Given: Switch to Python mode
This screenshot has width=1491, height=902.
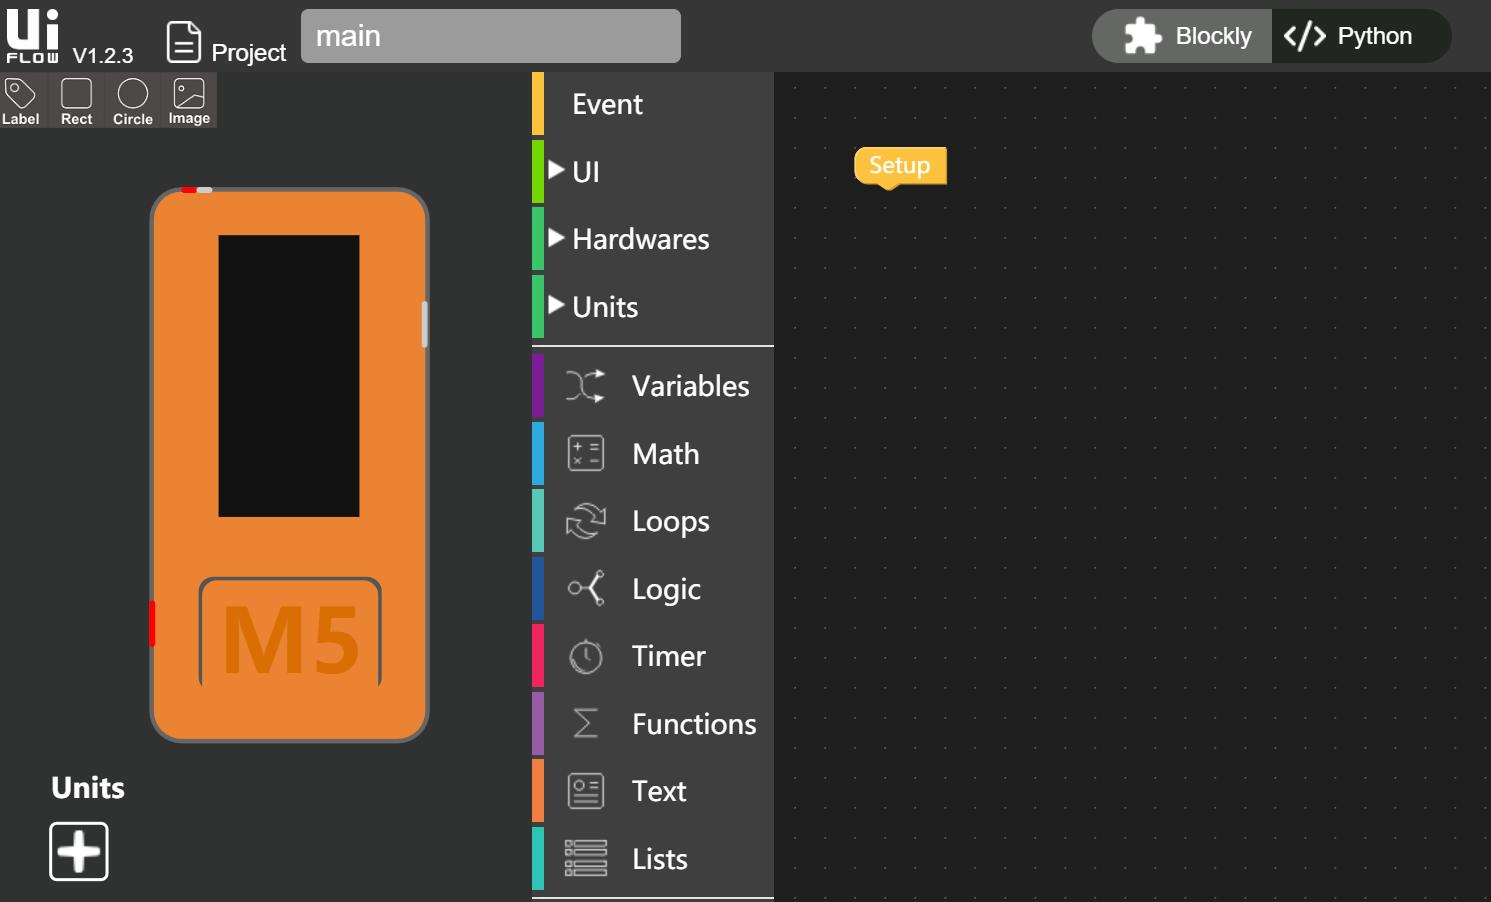Looking at the screenshot, I should click(1362, 36).
